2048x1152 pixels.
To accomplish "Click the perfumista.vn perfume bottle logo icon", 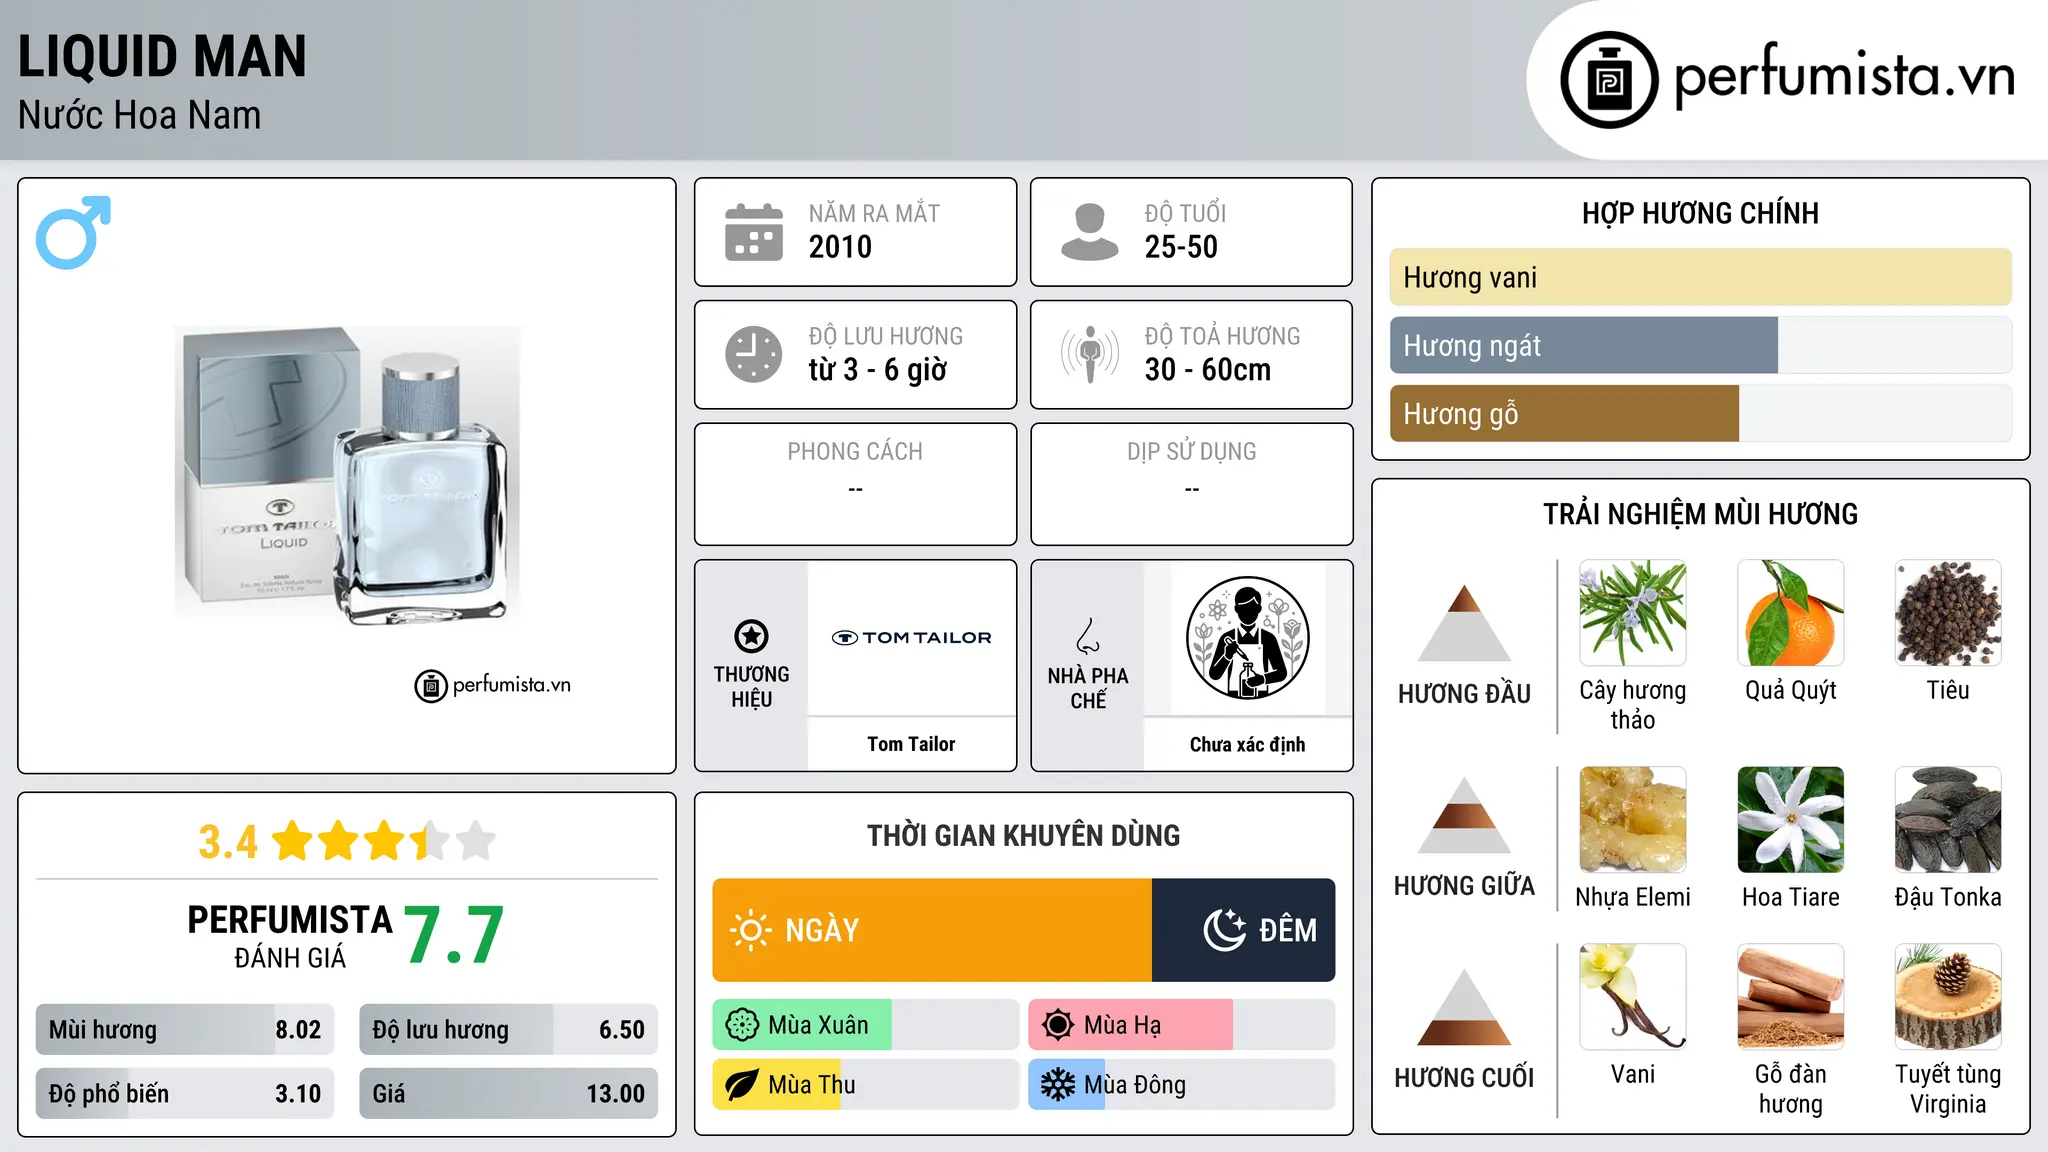I will click(x=1609, y=80).
